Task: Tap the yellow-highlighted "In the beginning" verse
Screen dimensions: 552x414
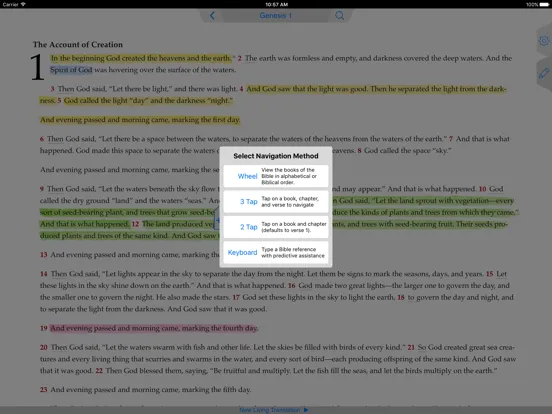Action: [x=141, y=58]
